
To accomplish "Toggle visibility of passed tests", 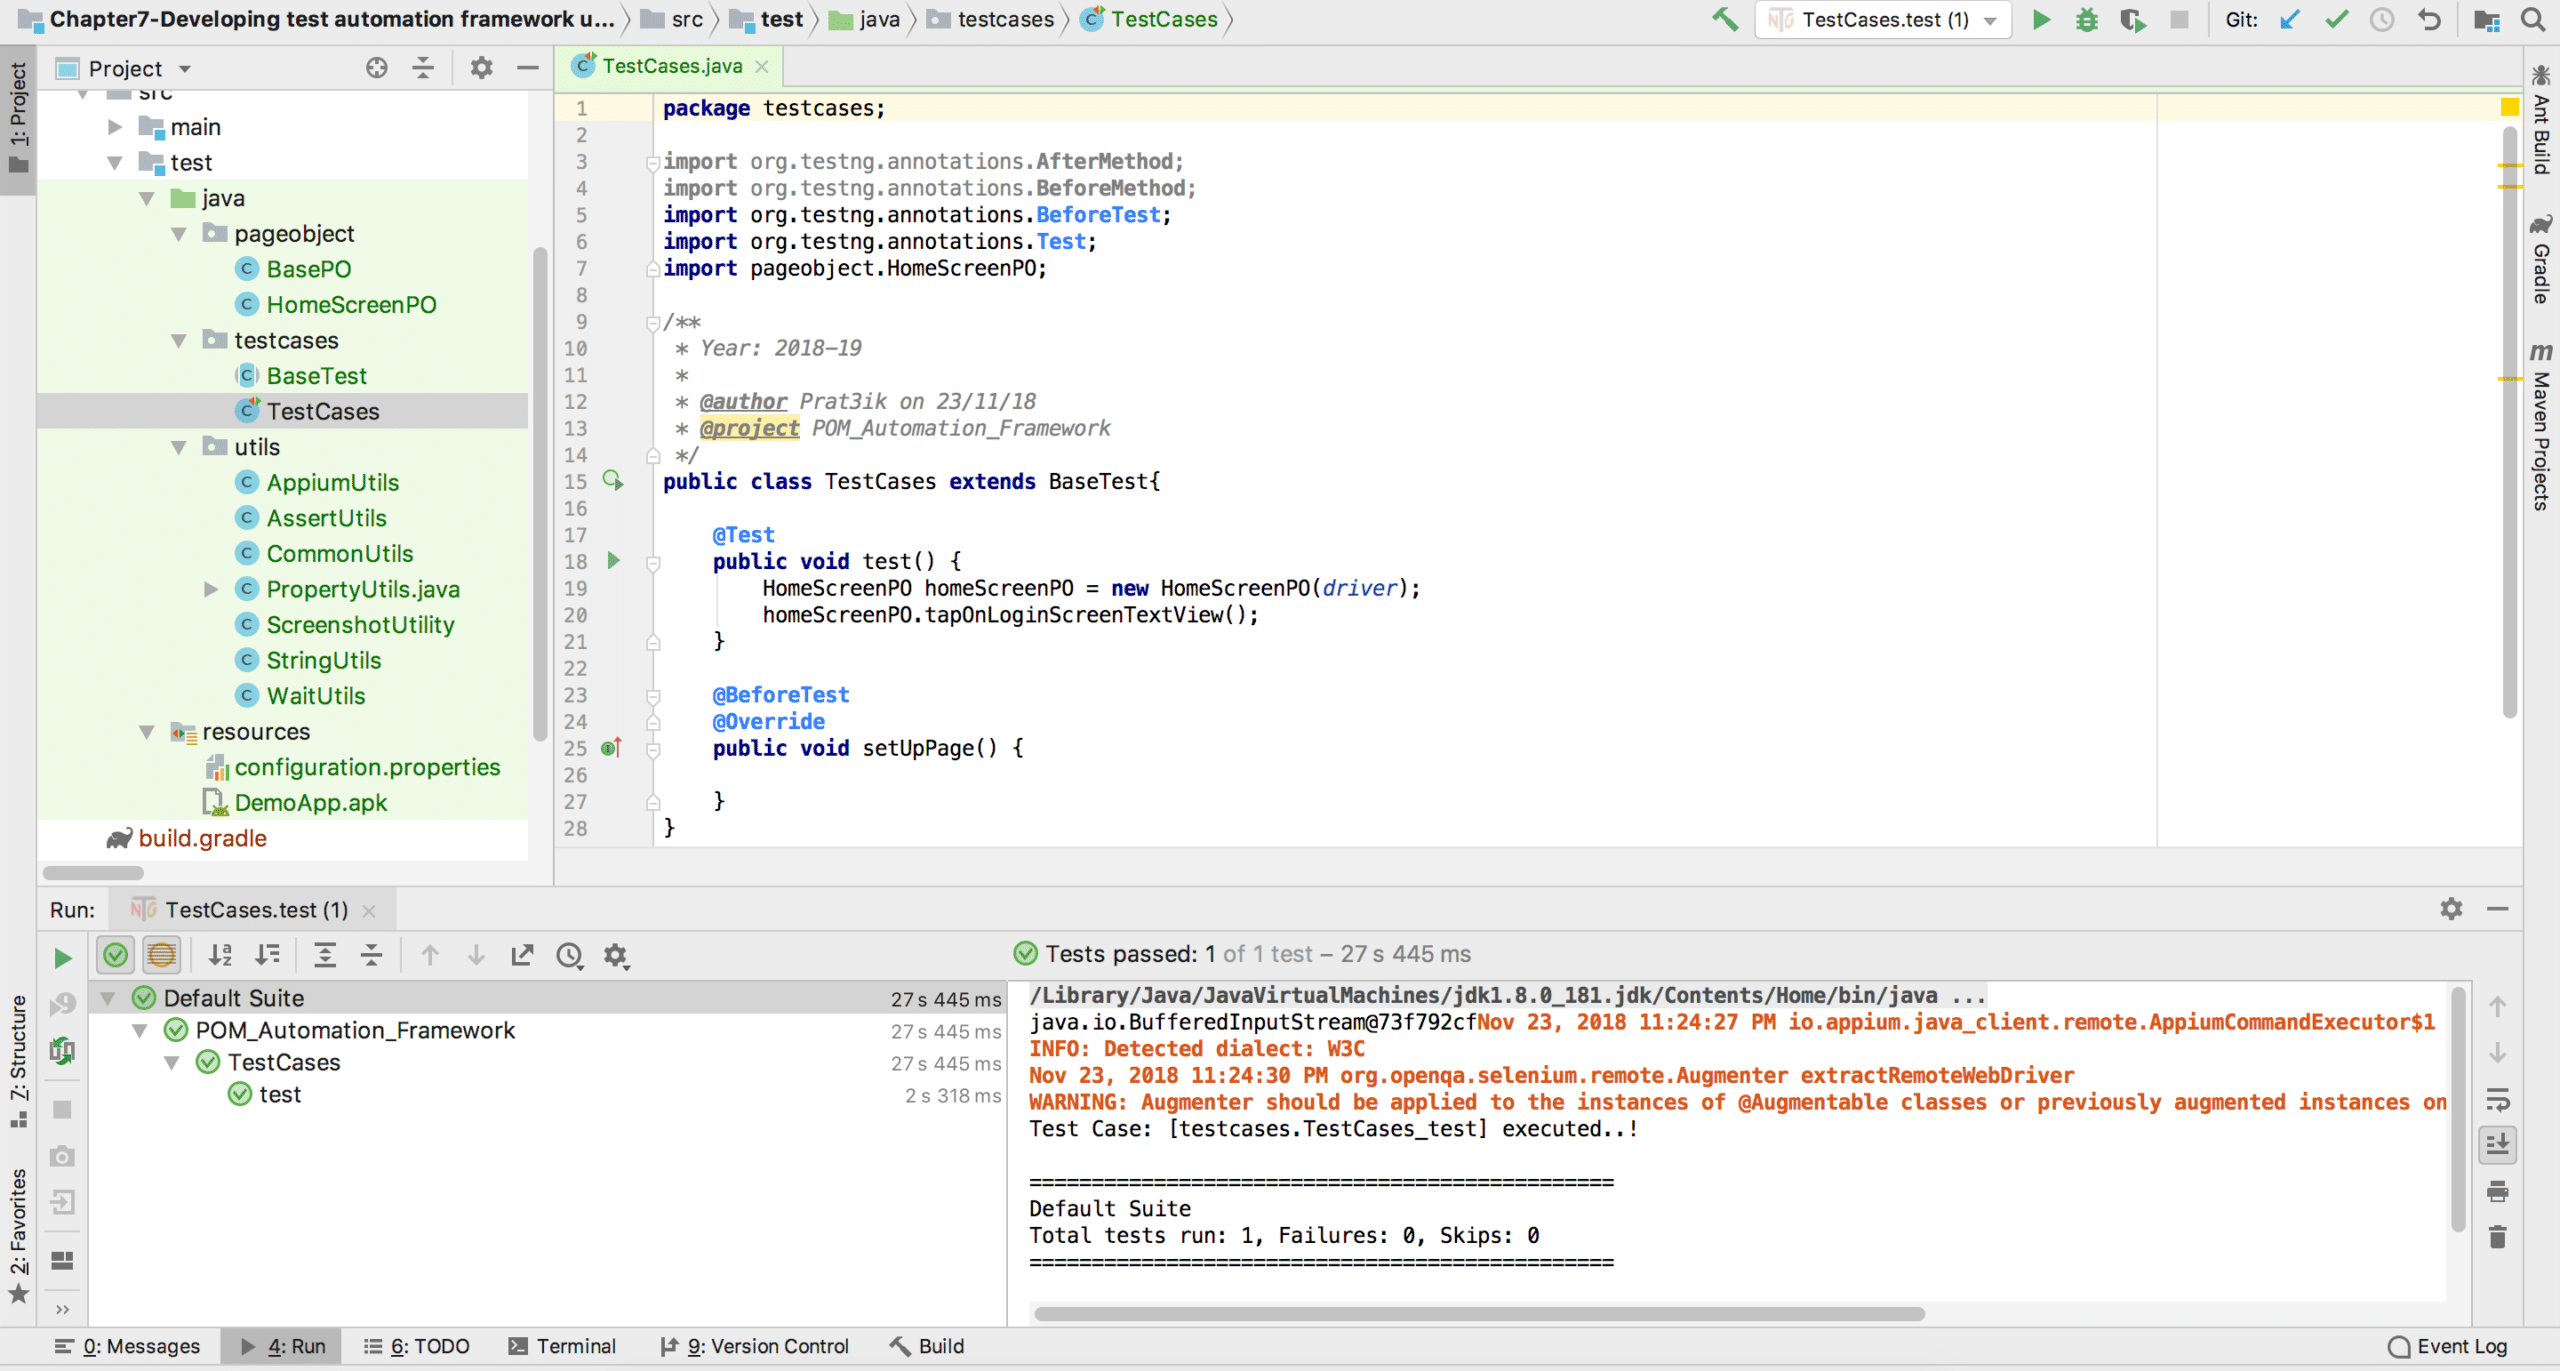I will [114, 954].
